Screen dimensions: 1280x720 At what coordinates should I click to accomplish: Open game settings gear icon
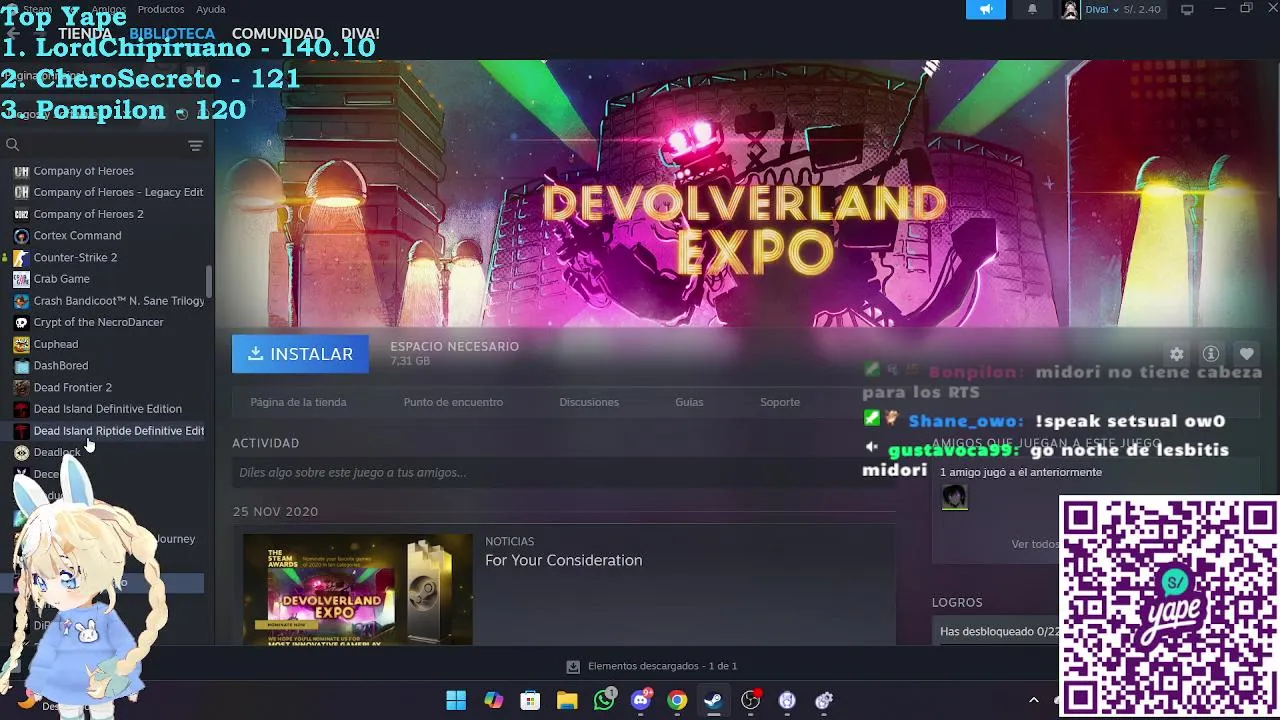click(1177, 354)
